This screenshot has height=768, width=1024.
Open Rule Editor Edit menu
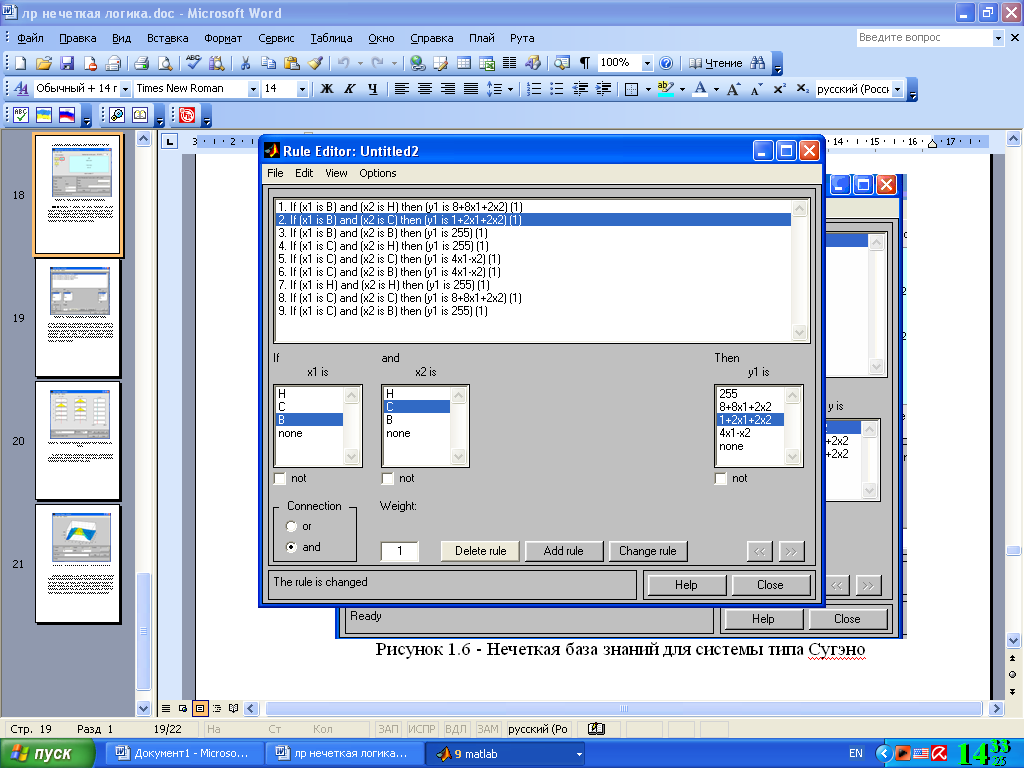tap(304, 173)
